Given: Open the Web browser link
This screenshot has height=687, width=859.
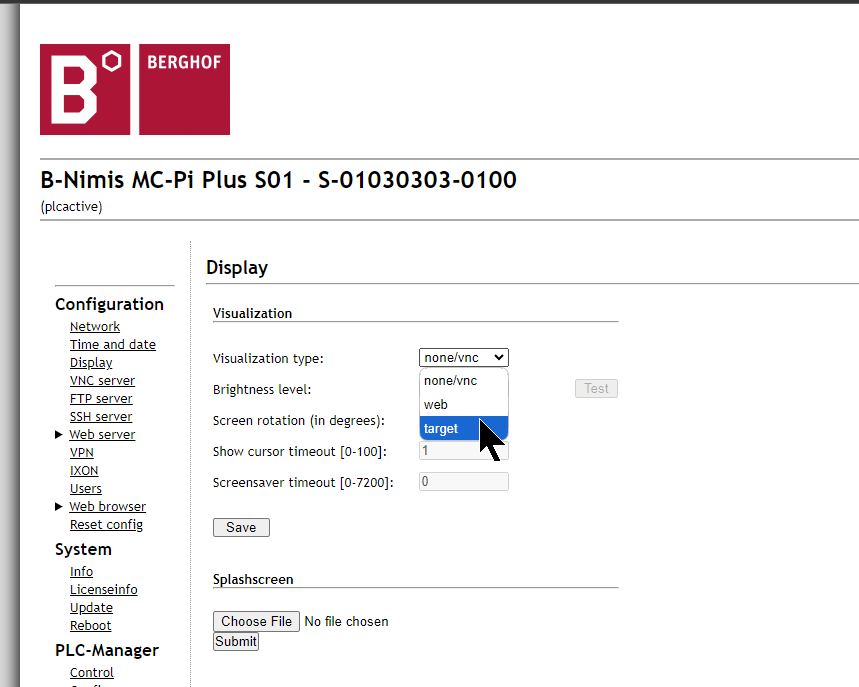Looking at the screenshot, I should coord(108,507).
